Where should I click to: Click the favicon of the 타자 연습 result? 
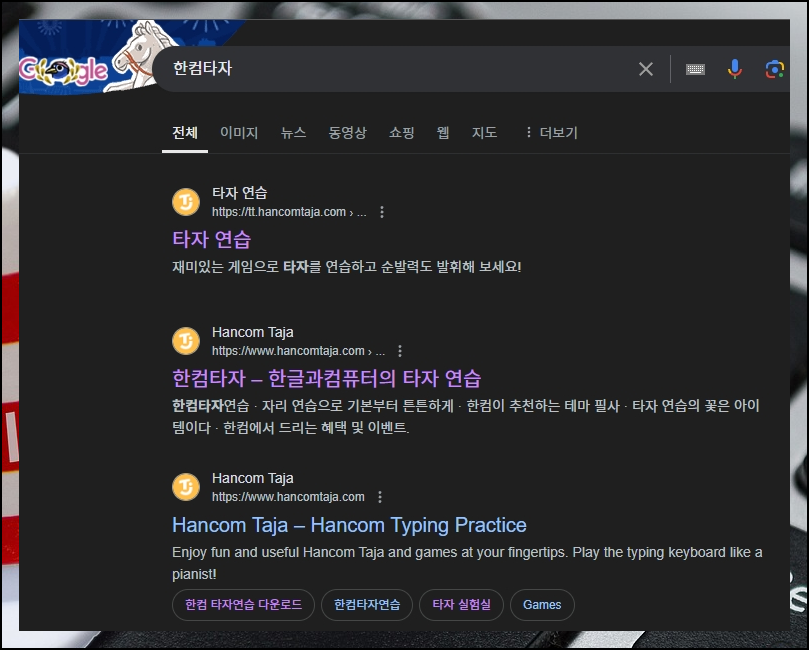coord(186,202)
